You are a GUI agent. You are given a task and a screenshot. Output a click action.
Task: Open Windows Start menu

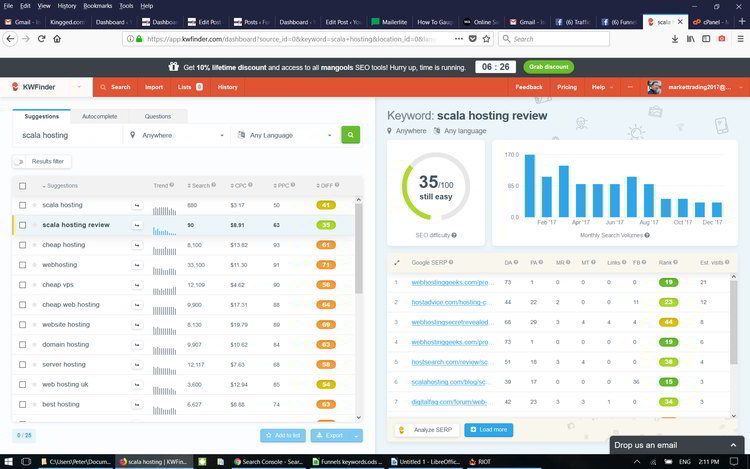pyautogui.click(x=8, y=461)
